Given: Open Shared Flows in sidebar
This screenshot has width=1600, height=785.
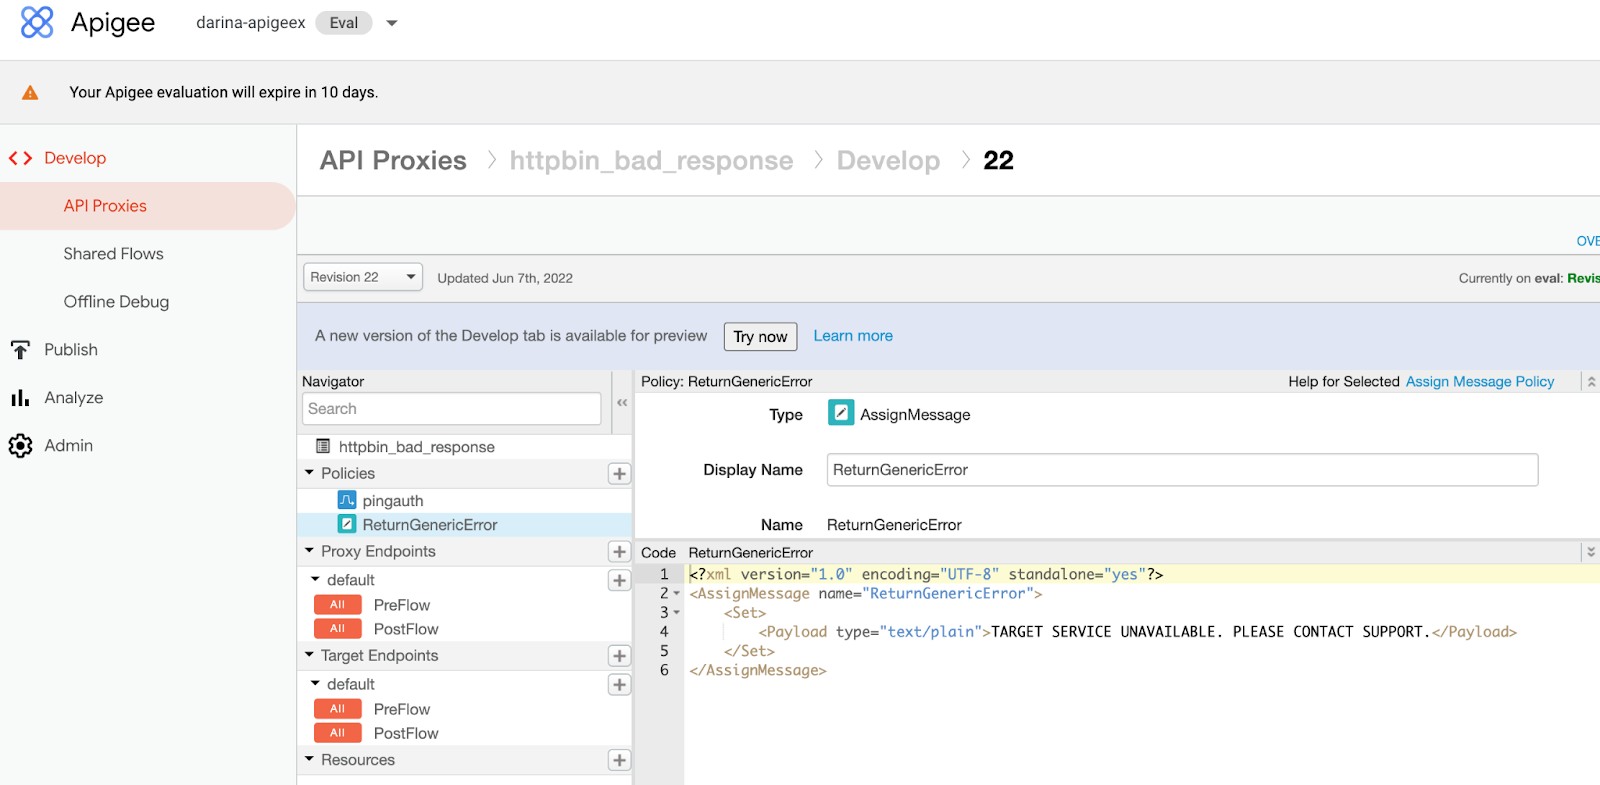Looking at the screenshot, I should point(113,254).
